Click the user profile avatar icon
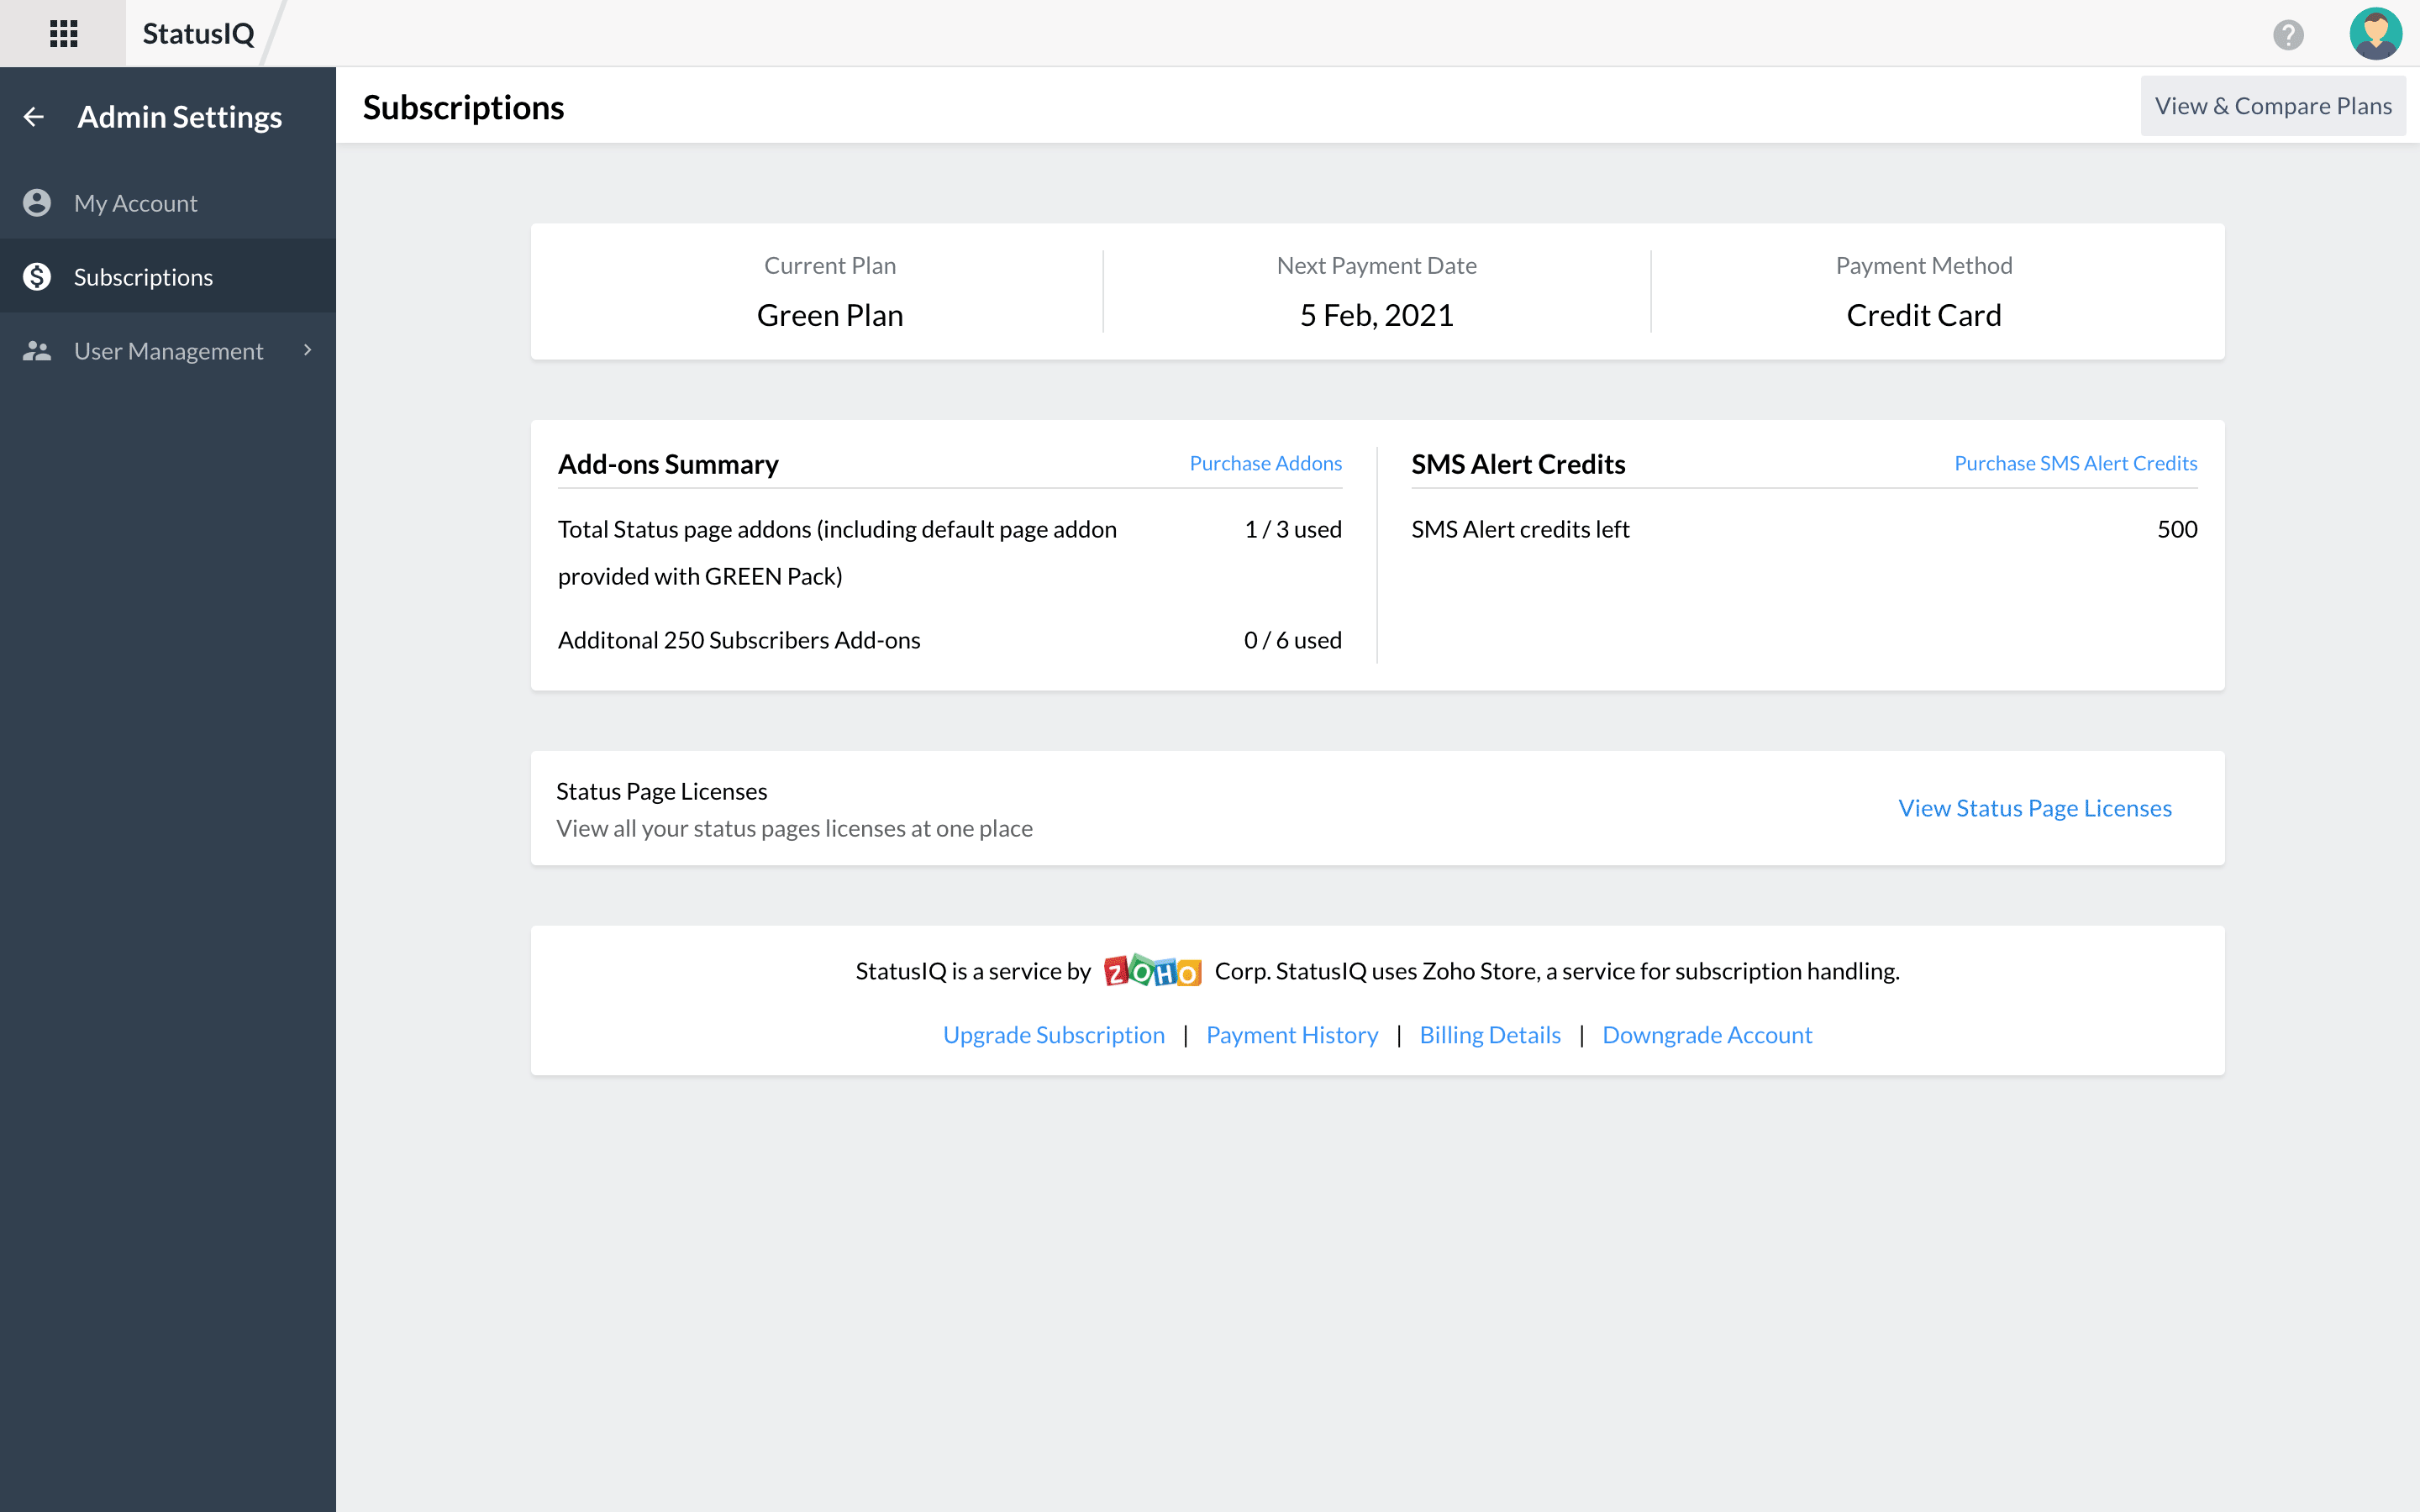The height and width of the screenshot is (1512, 2420). [x=2375, y=33]
